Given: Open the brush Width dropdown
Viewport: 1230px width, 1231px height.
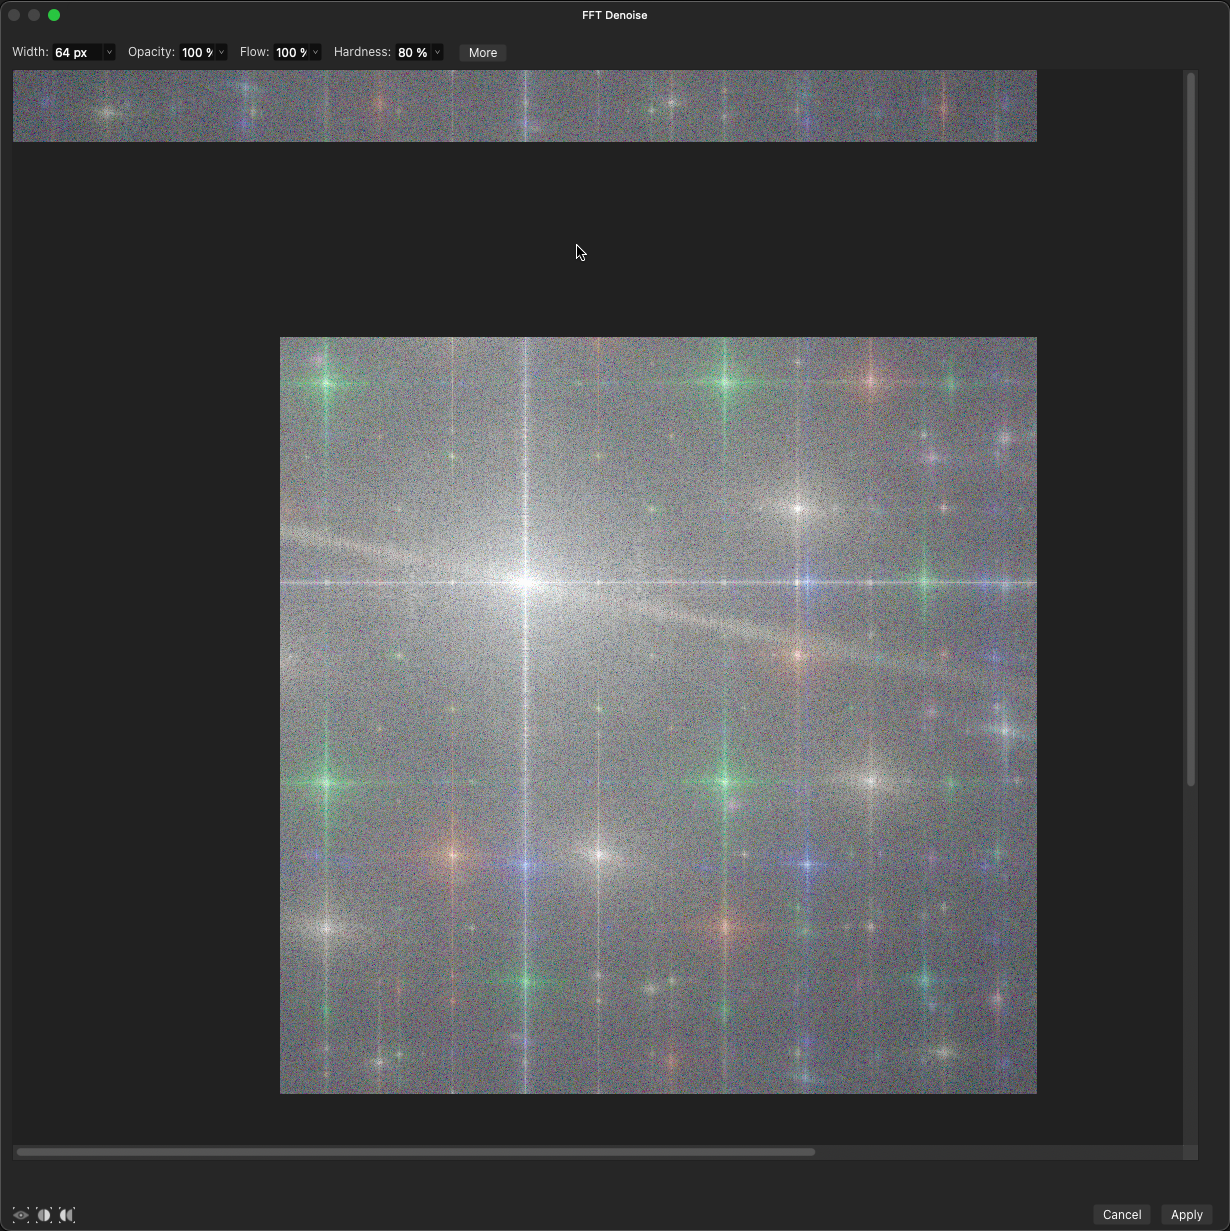Looking at the screenshot, I should 109,52.
